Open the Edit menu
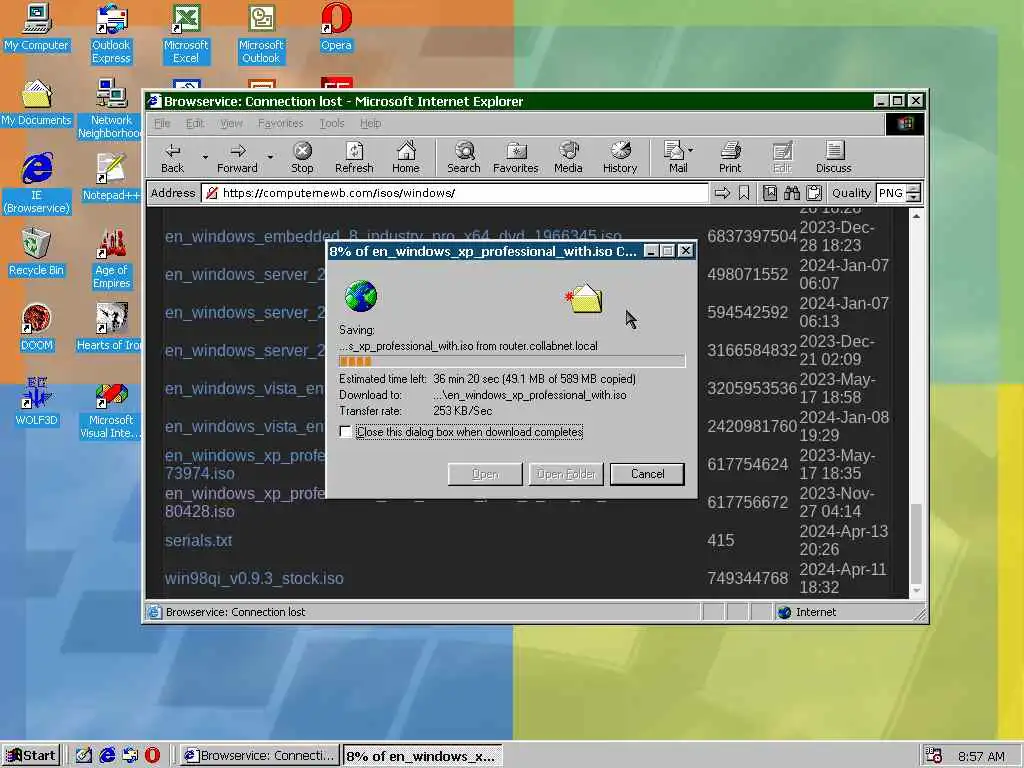 point(195,123)
